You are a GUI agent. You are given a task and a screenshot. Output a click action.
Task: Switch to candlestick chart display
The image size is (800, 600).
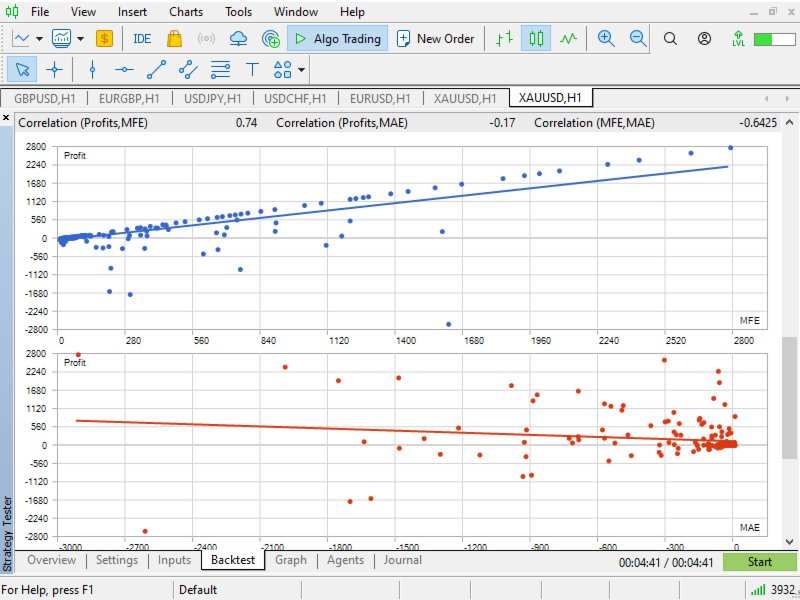click(x=536, y=39)
